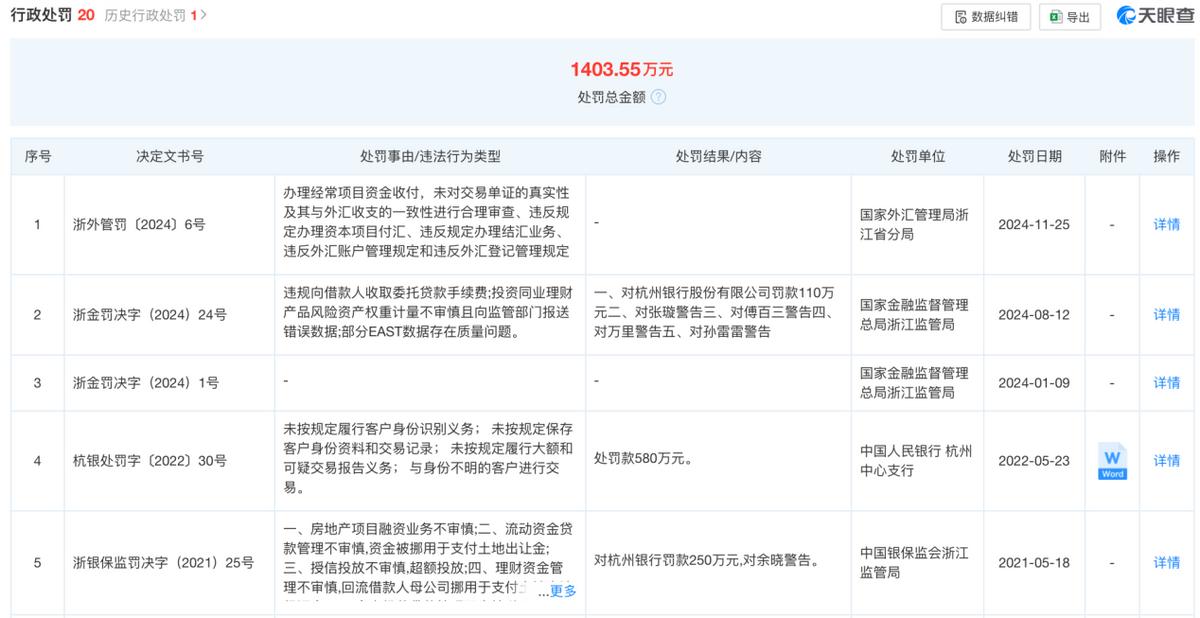1200x618 pixels.
Task: Click the 序号 column header
Action: (x=38, y=157)
